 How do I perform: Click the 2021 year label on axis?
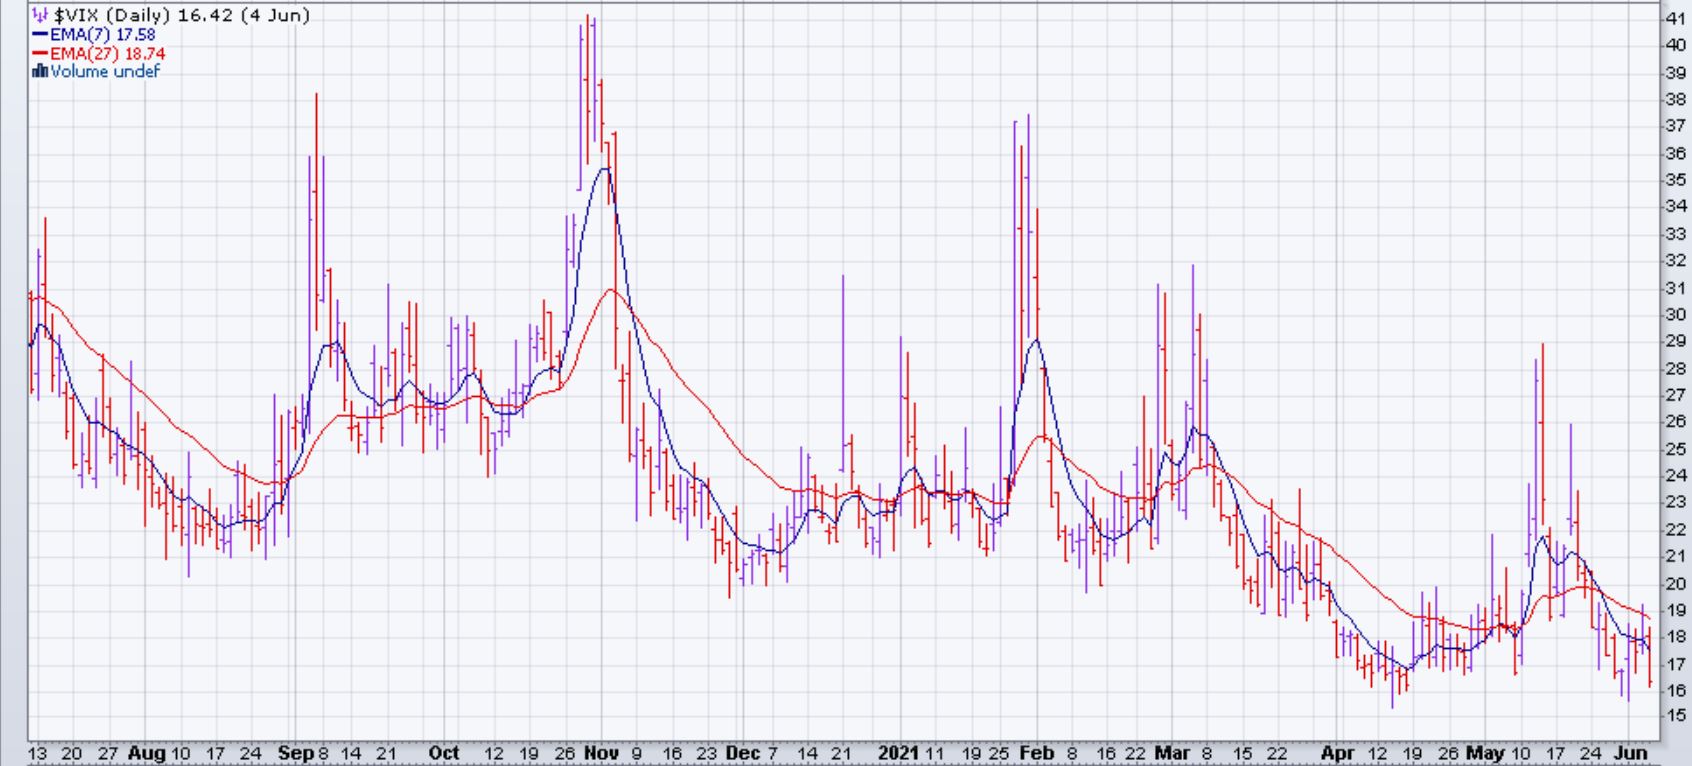click(898, 753)
